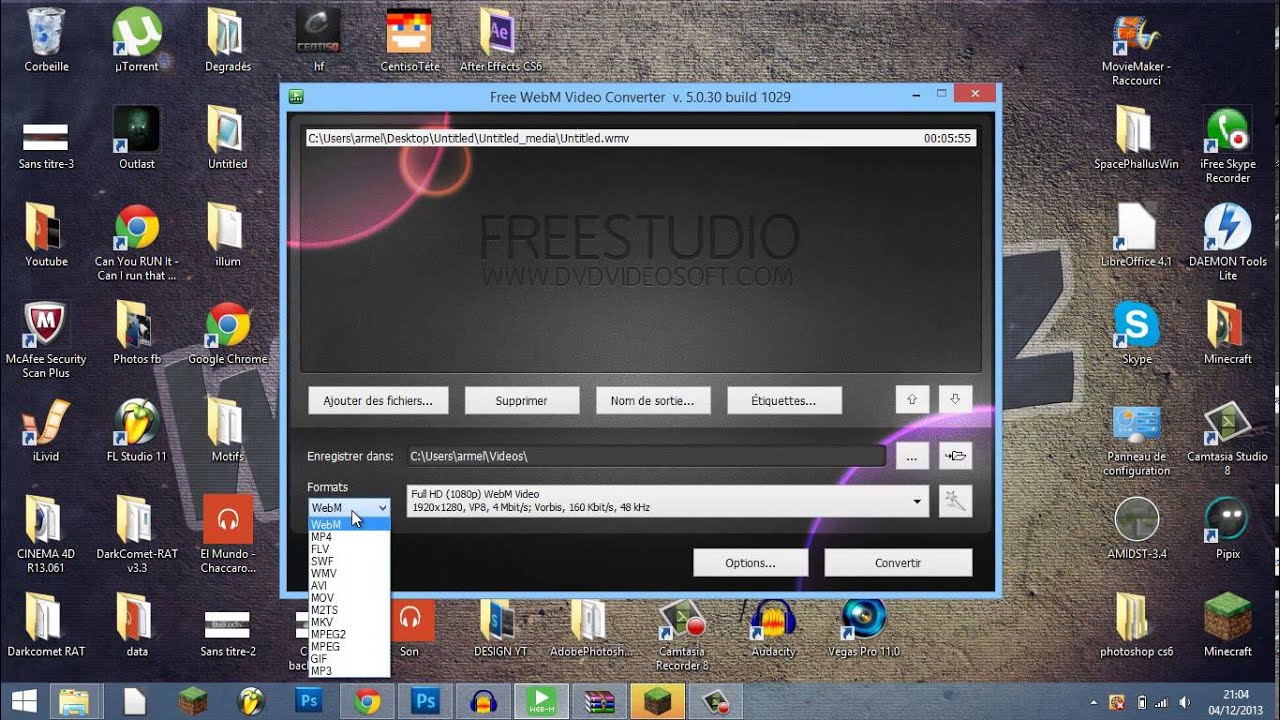Image resolution: width=1280 pixels, height=720 pixels.
Task: Launch iFree Skype Recorder
Action: [1227, 145]
